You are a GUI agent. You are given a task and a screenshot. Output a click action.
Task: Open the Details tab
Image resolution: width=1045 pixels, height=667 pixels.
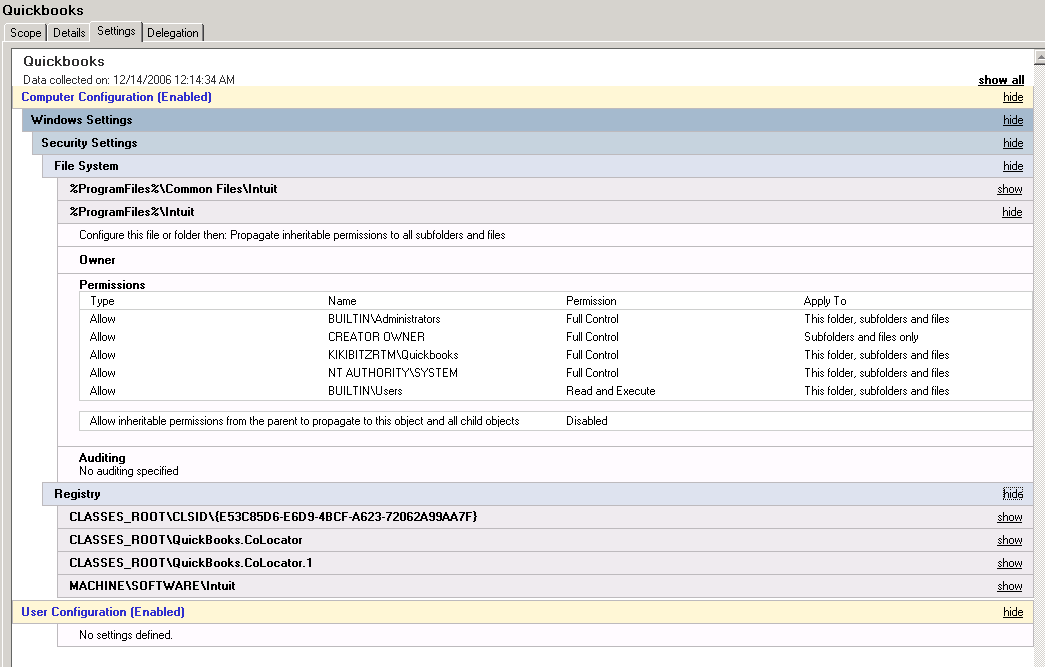69,33
